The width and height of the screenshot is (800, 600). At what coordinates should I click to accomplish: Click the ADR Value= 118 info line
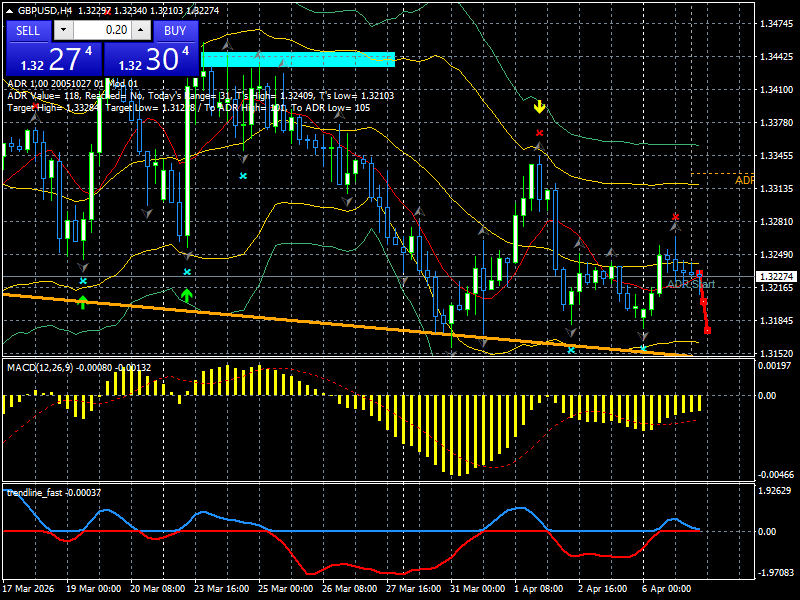pos(201,96)
